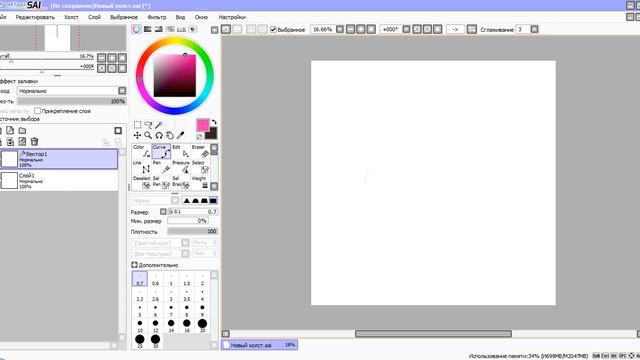Open the Настройки menu
The image size is (640, 360).
click(232, 17)
